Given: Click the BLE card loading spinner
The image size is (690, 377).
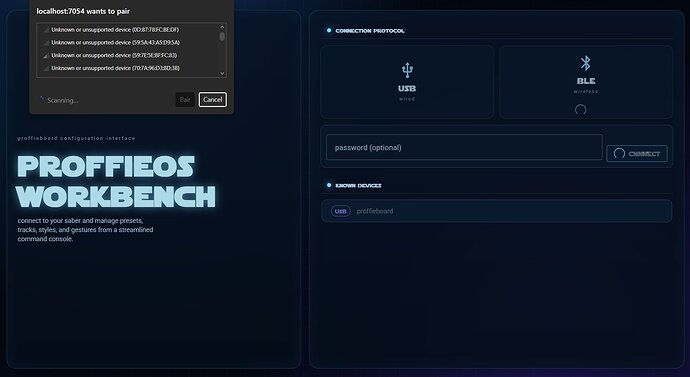Looking at the screenshot, I should [x=580, y=110].
